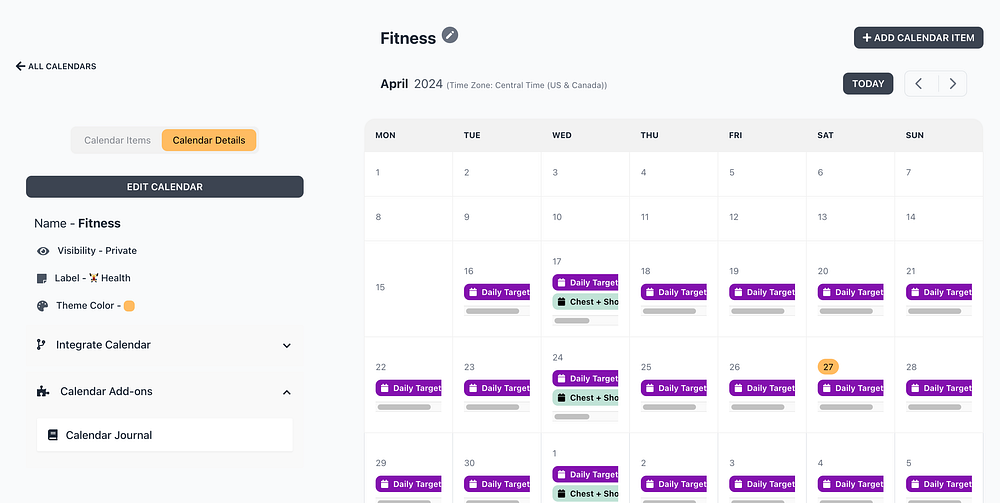Go to the next month
This screenshot has height=503, width=1000.
[952, 84]
